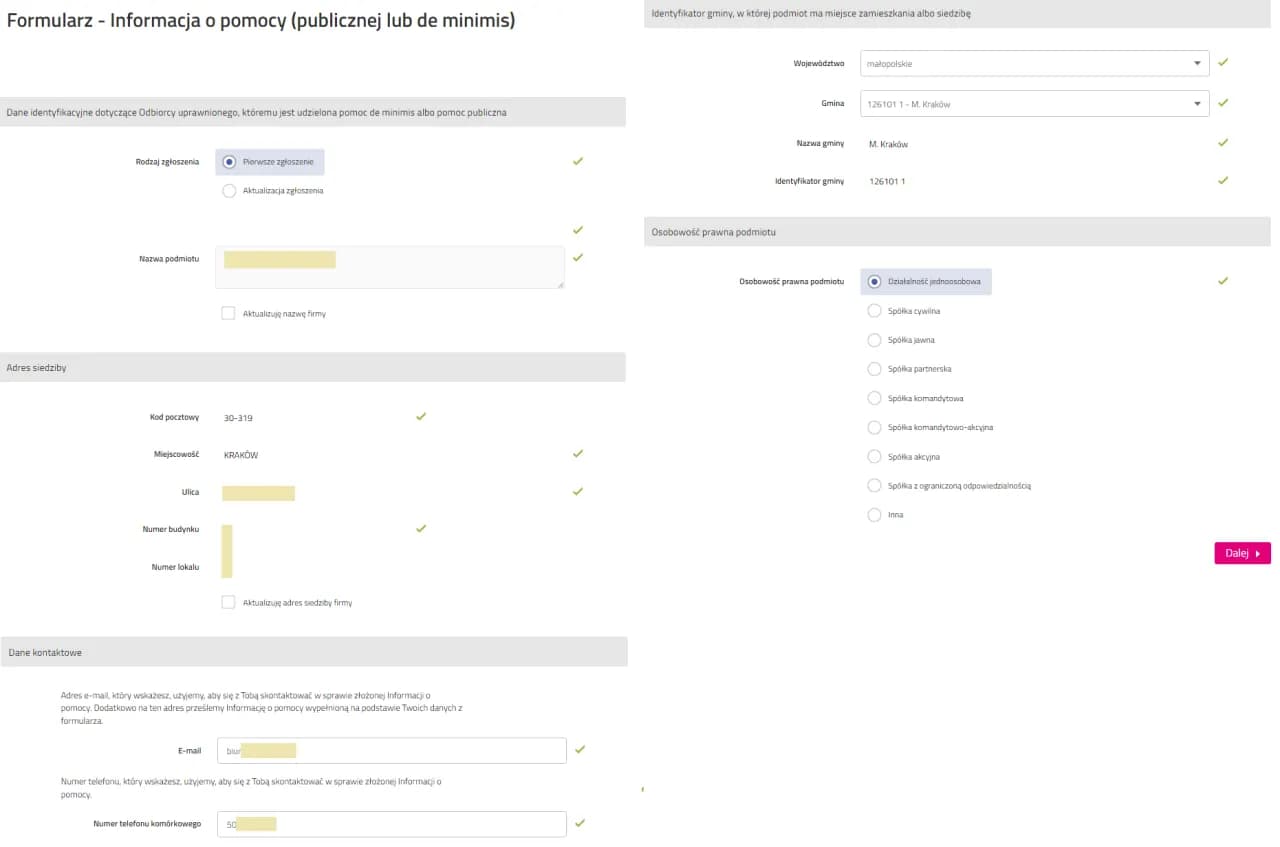Click the Dalej button
Viewport: 1280px width, 847px height.
[1242, 553]
